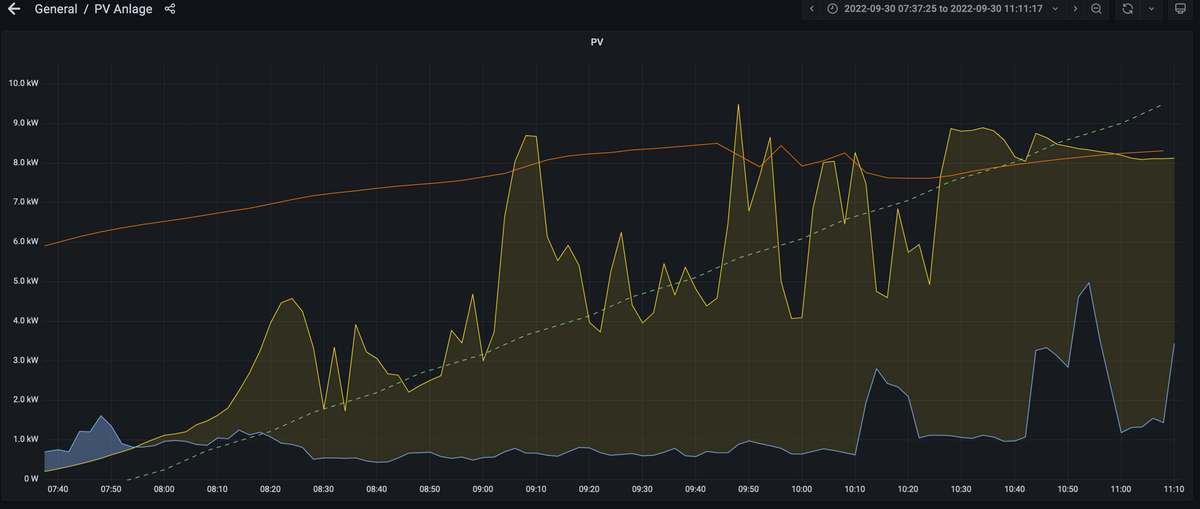The width and height of the screenshot is (1200, 509).
Task: Open the time range picker
Action: coord(943,9)
